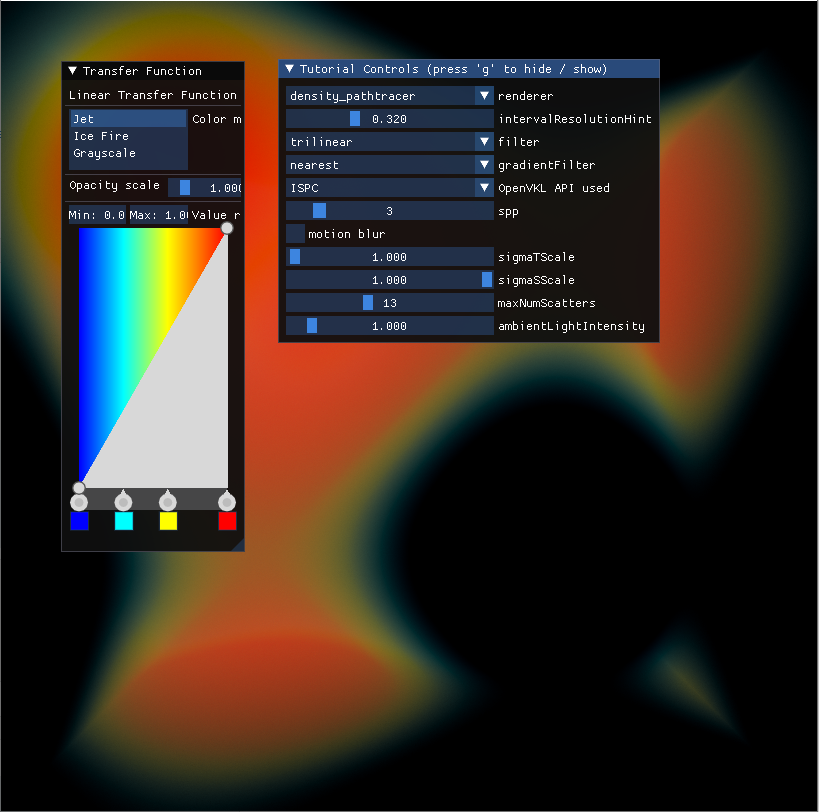The height and width of the screenshot is (812, 819).
Task: Select the Ice Fire color map
Action: 128,136
